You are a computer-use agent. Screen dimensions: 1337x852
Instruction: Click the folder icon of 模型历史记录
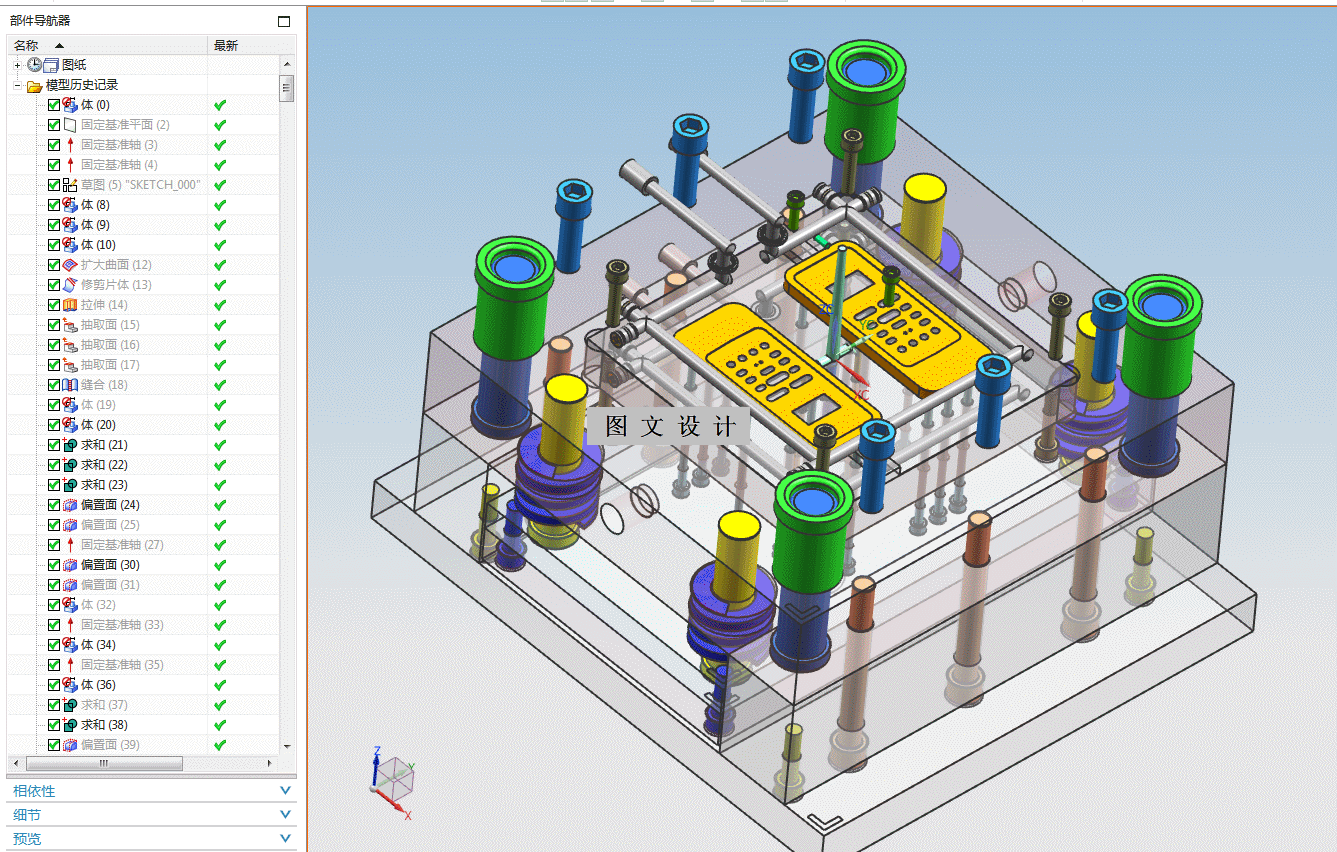tap(35, 86)
